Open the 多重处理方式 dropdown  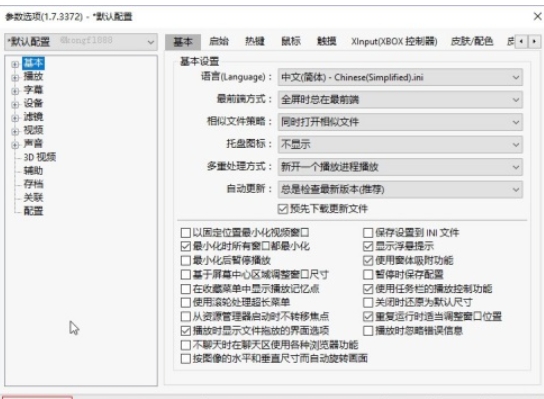tap(400, 167)
